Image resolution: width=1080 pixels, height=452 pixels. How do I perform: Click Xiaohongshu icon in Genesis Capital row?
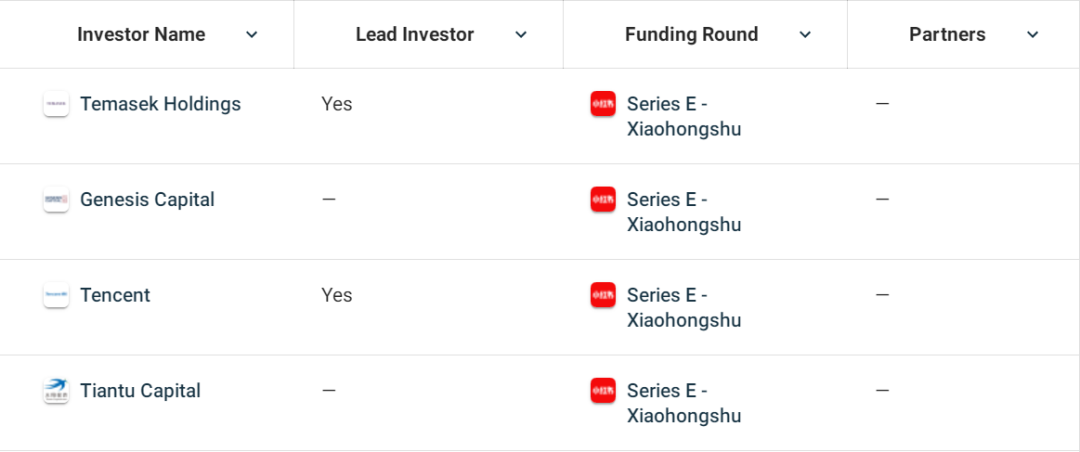(x=603, y=200)
